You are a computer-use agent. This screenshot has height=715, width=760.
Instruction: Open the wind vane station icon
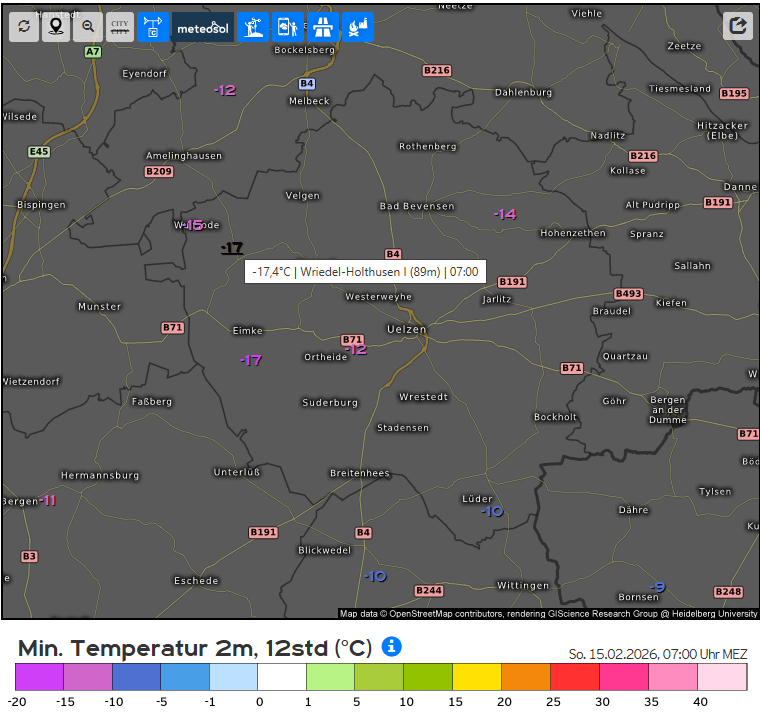point(153,27)
